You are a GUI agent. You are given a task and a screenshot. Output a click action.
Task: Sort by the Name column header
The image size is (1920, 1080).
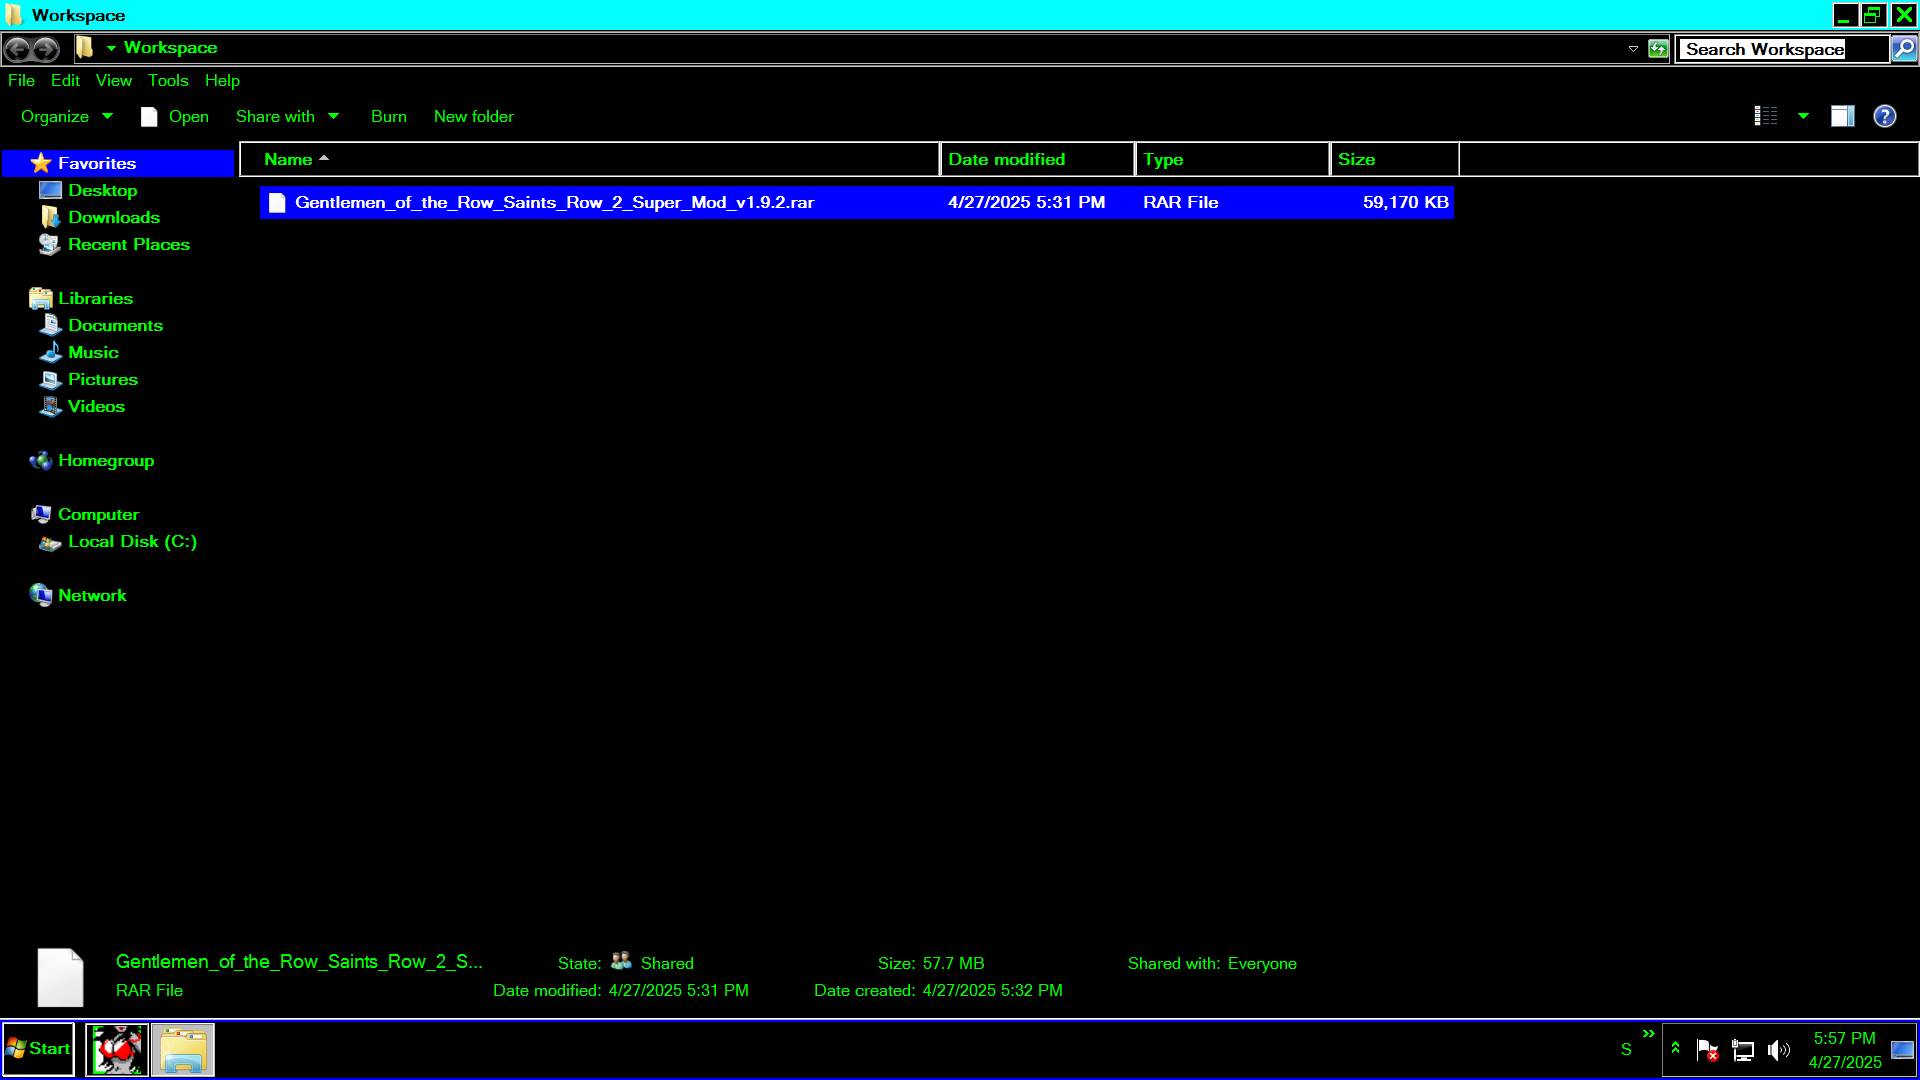590,160
